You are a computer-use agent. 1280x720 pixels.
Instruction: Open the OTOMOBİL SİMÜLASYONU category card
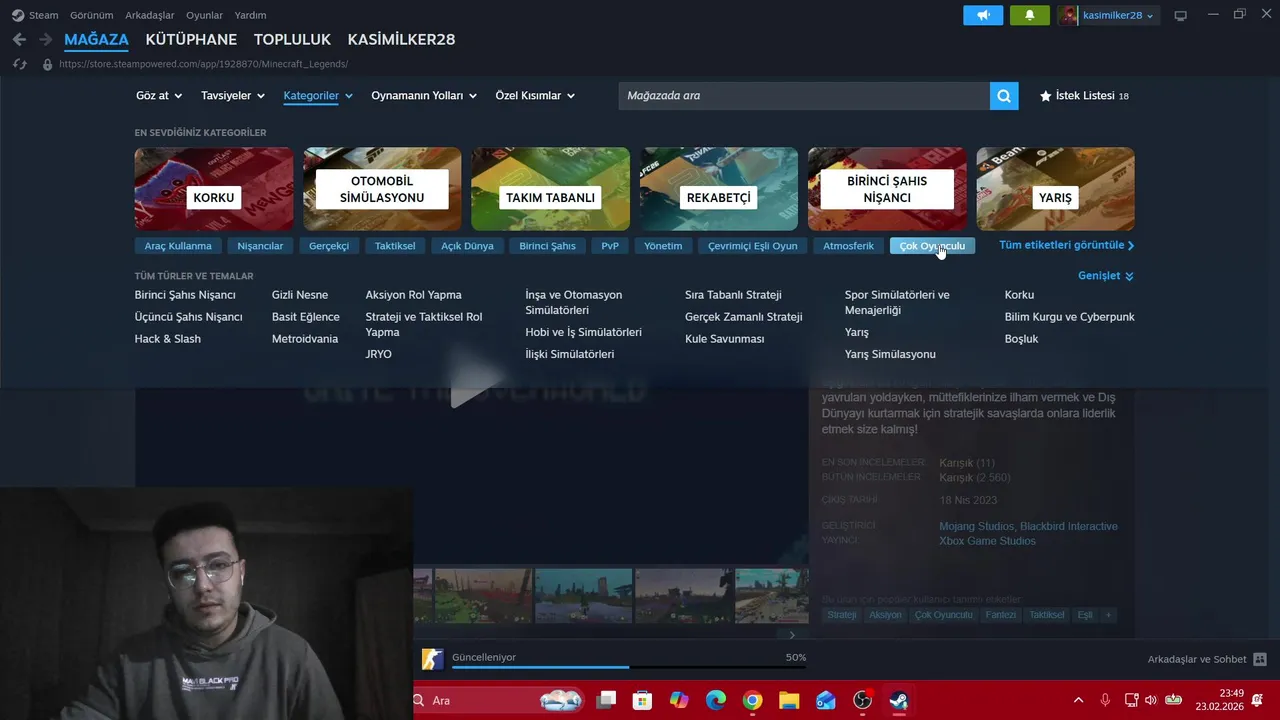click(x=382, y=189)
